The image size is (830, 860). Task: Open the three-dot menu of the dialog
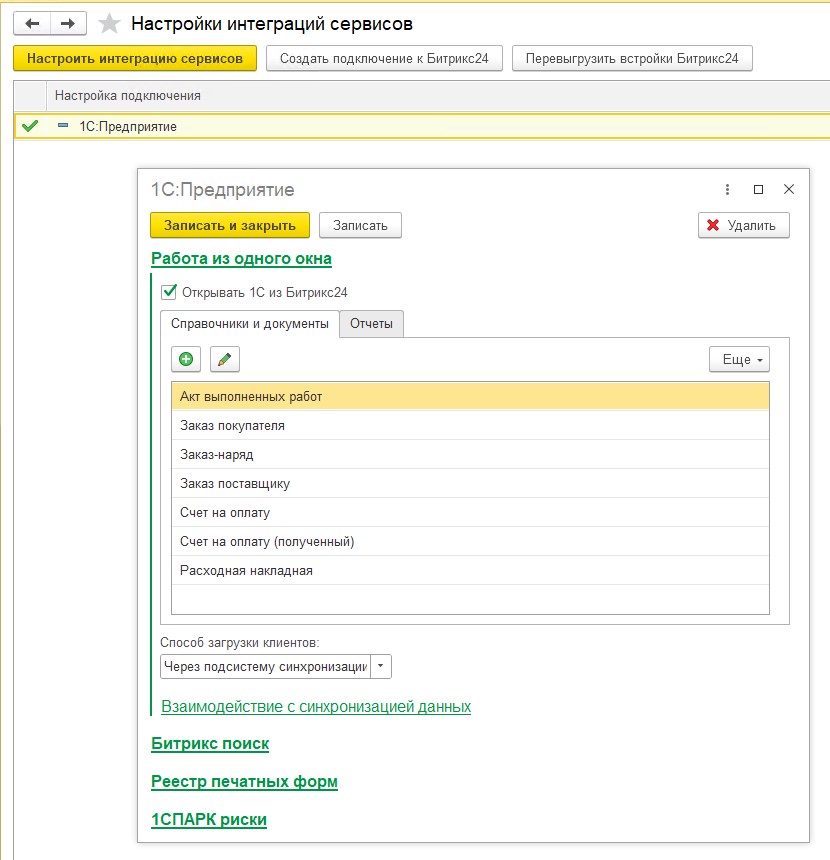pos(727,189)
